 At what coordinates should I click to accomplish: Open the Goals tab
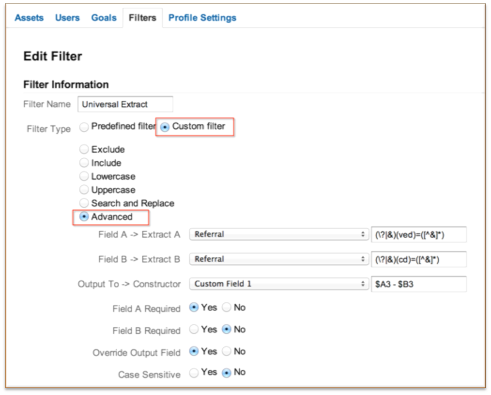(x=104, y=18)
